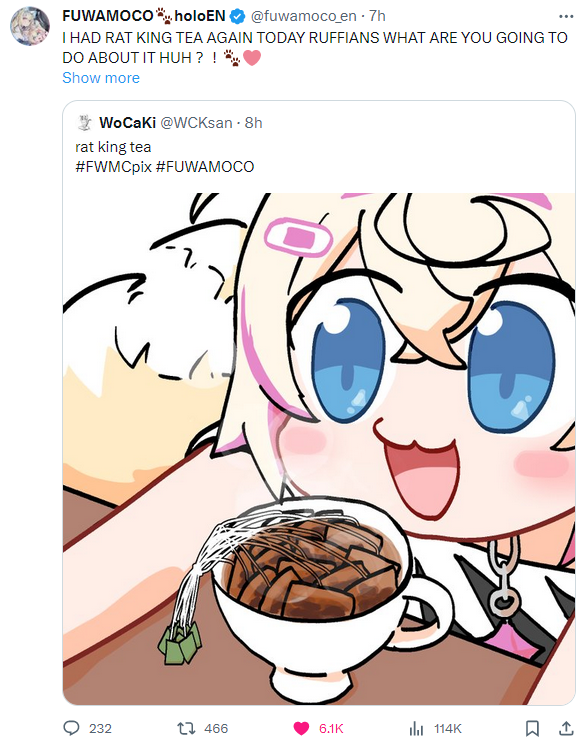Click the share upload icon

(566, 728)
